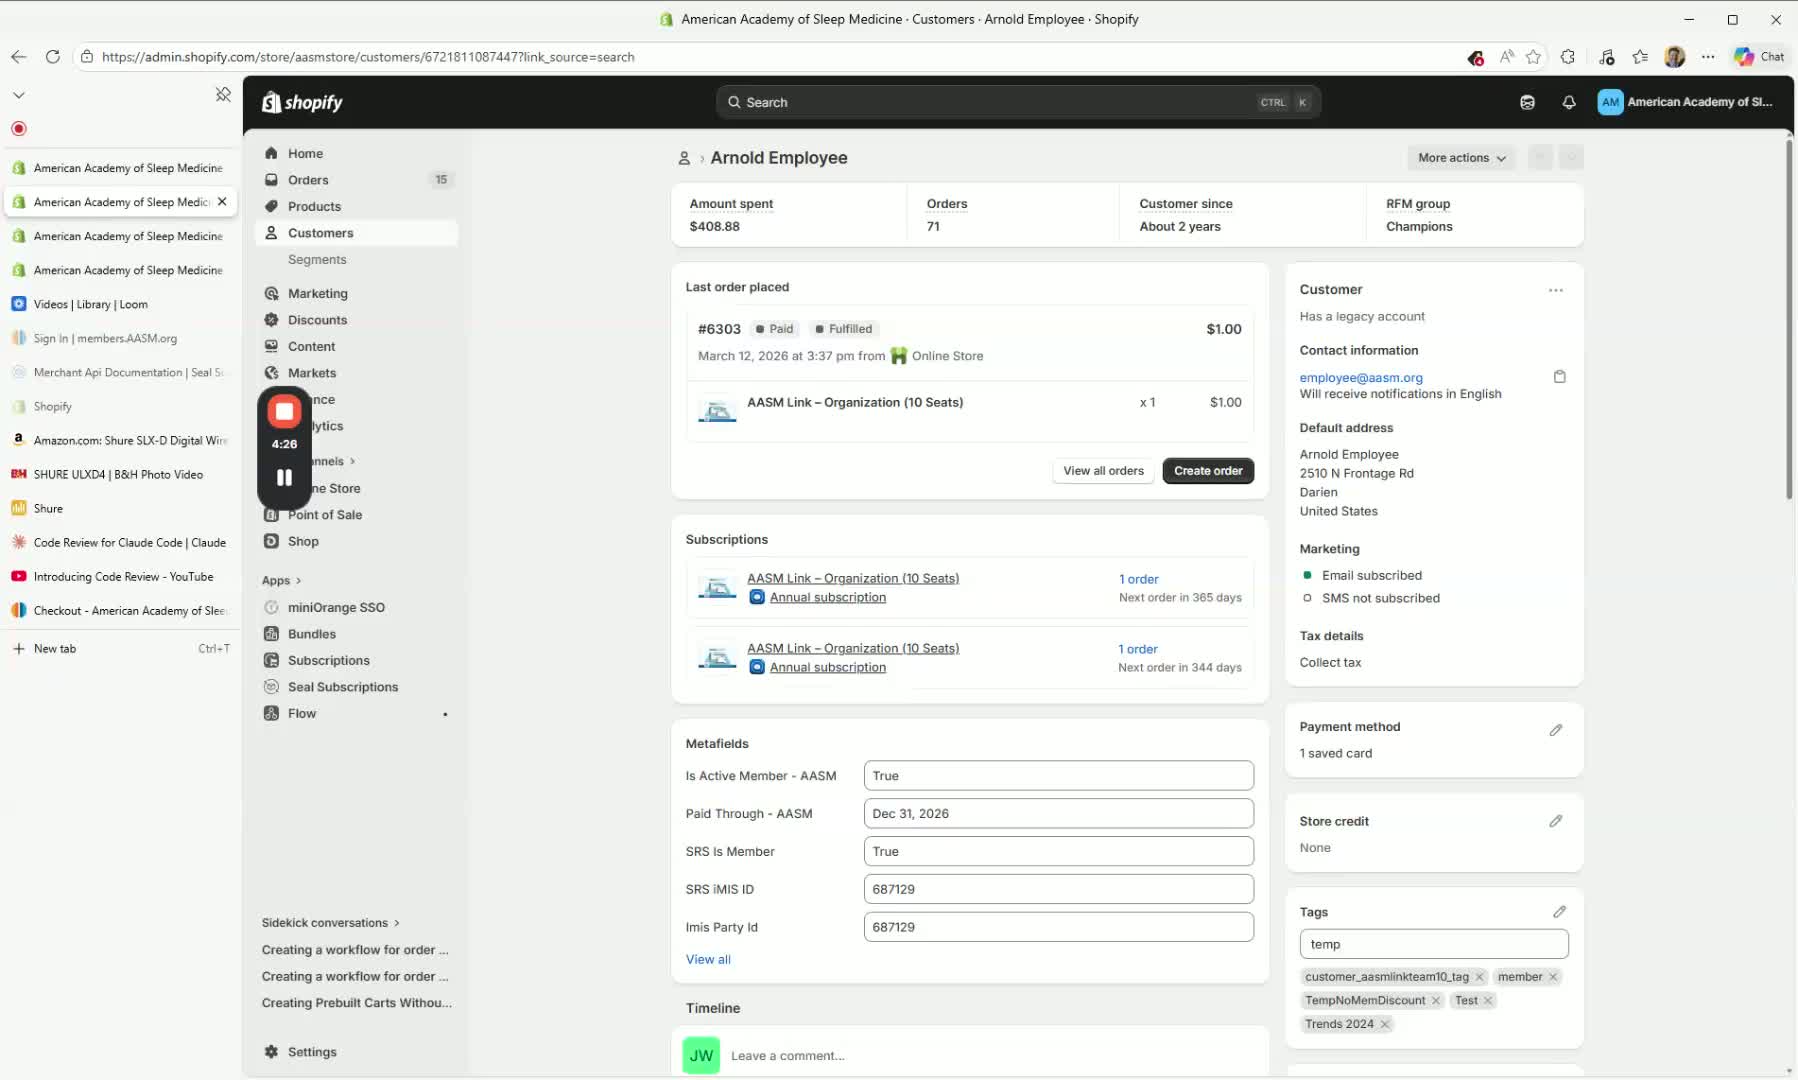This screenshot has height=1080, width=1798.
Task: Open Products in sidebar
Action: pos(314,206)
